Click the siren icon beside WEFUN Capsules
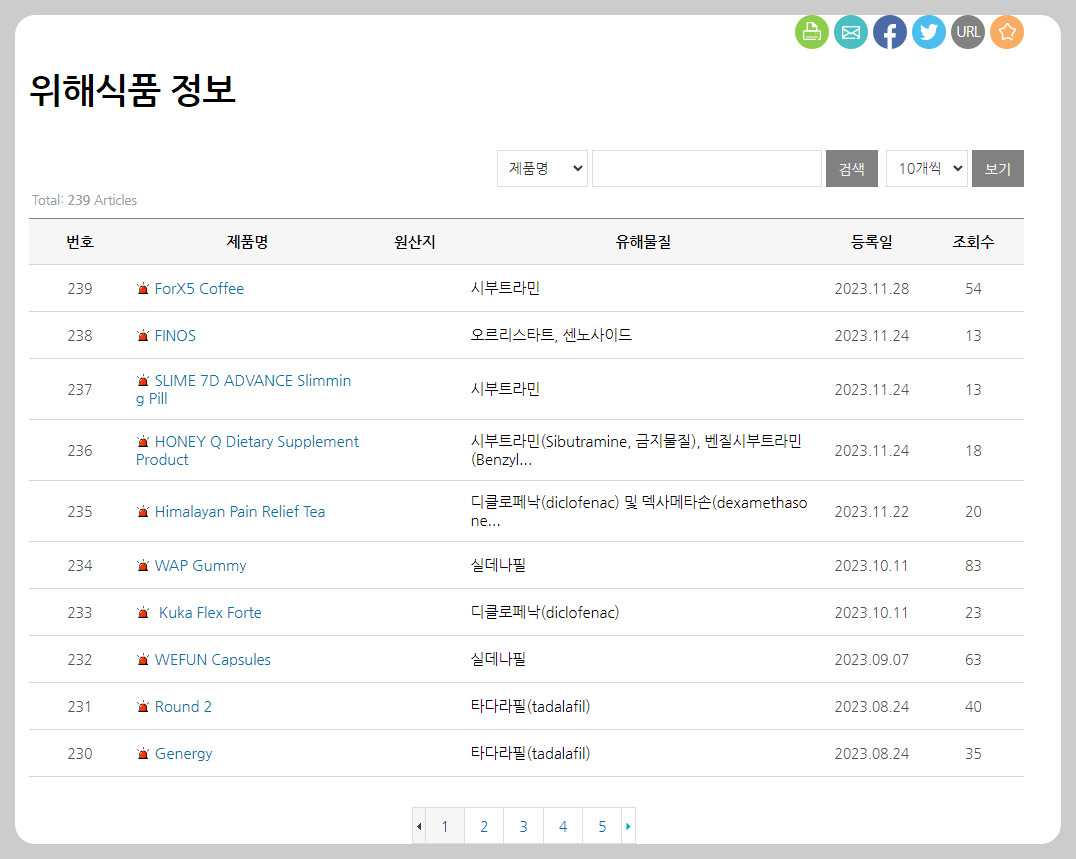1076x859 pixels. tap(143, 660)
